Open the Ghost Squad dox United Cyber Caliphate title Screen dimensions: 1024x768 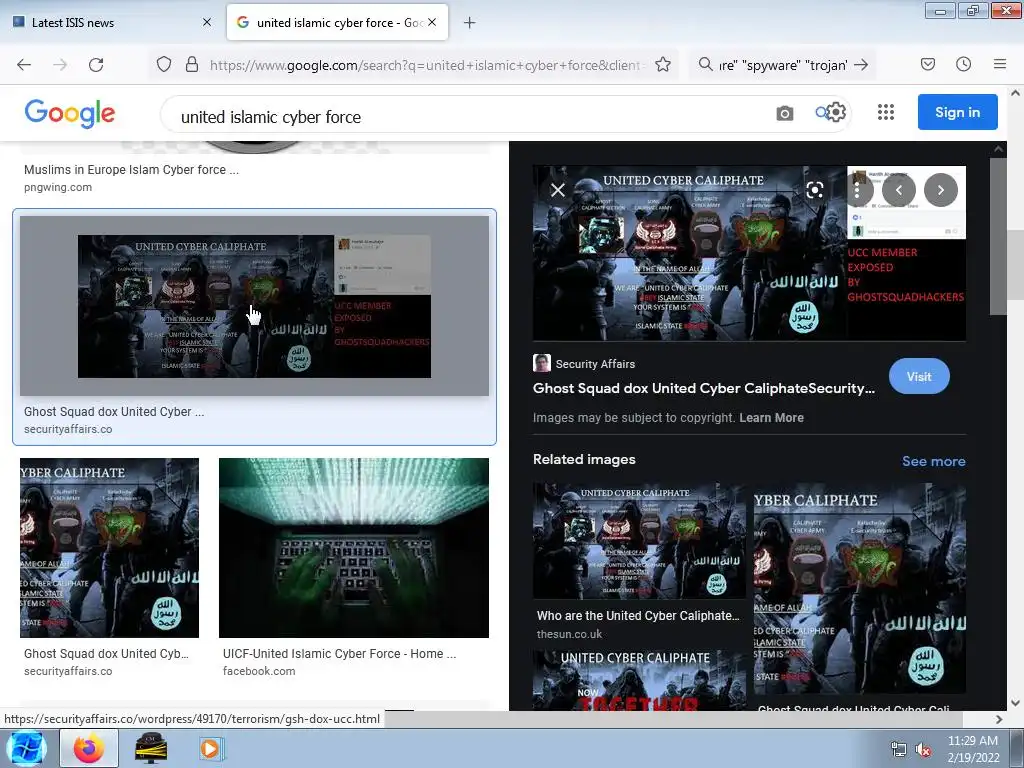703,388
